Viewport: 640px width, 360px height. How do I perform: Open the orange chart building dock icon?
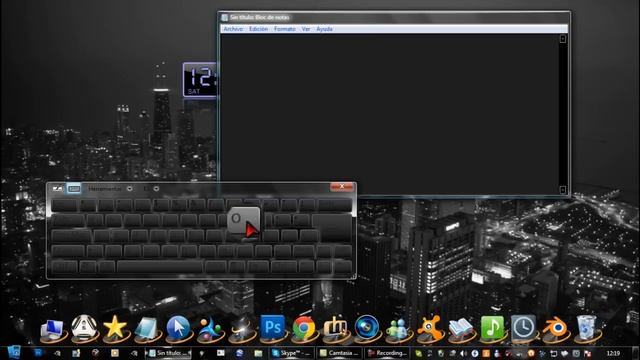[335, 328]
